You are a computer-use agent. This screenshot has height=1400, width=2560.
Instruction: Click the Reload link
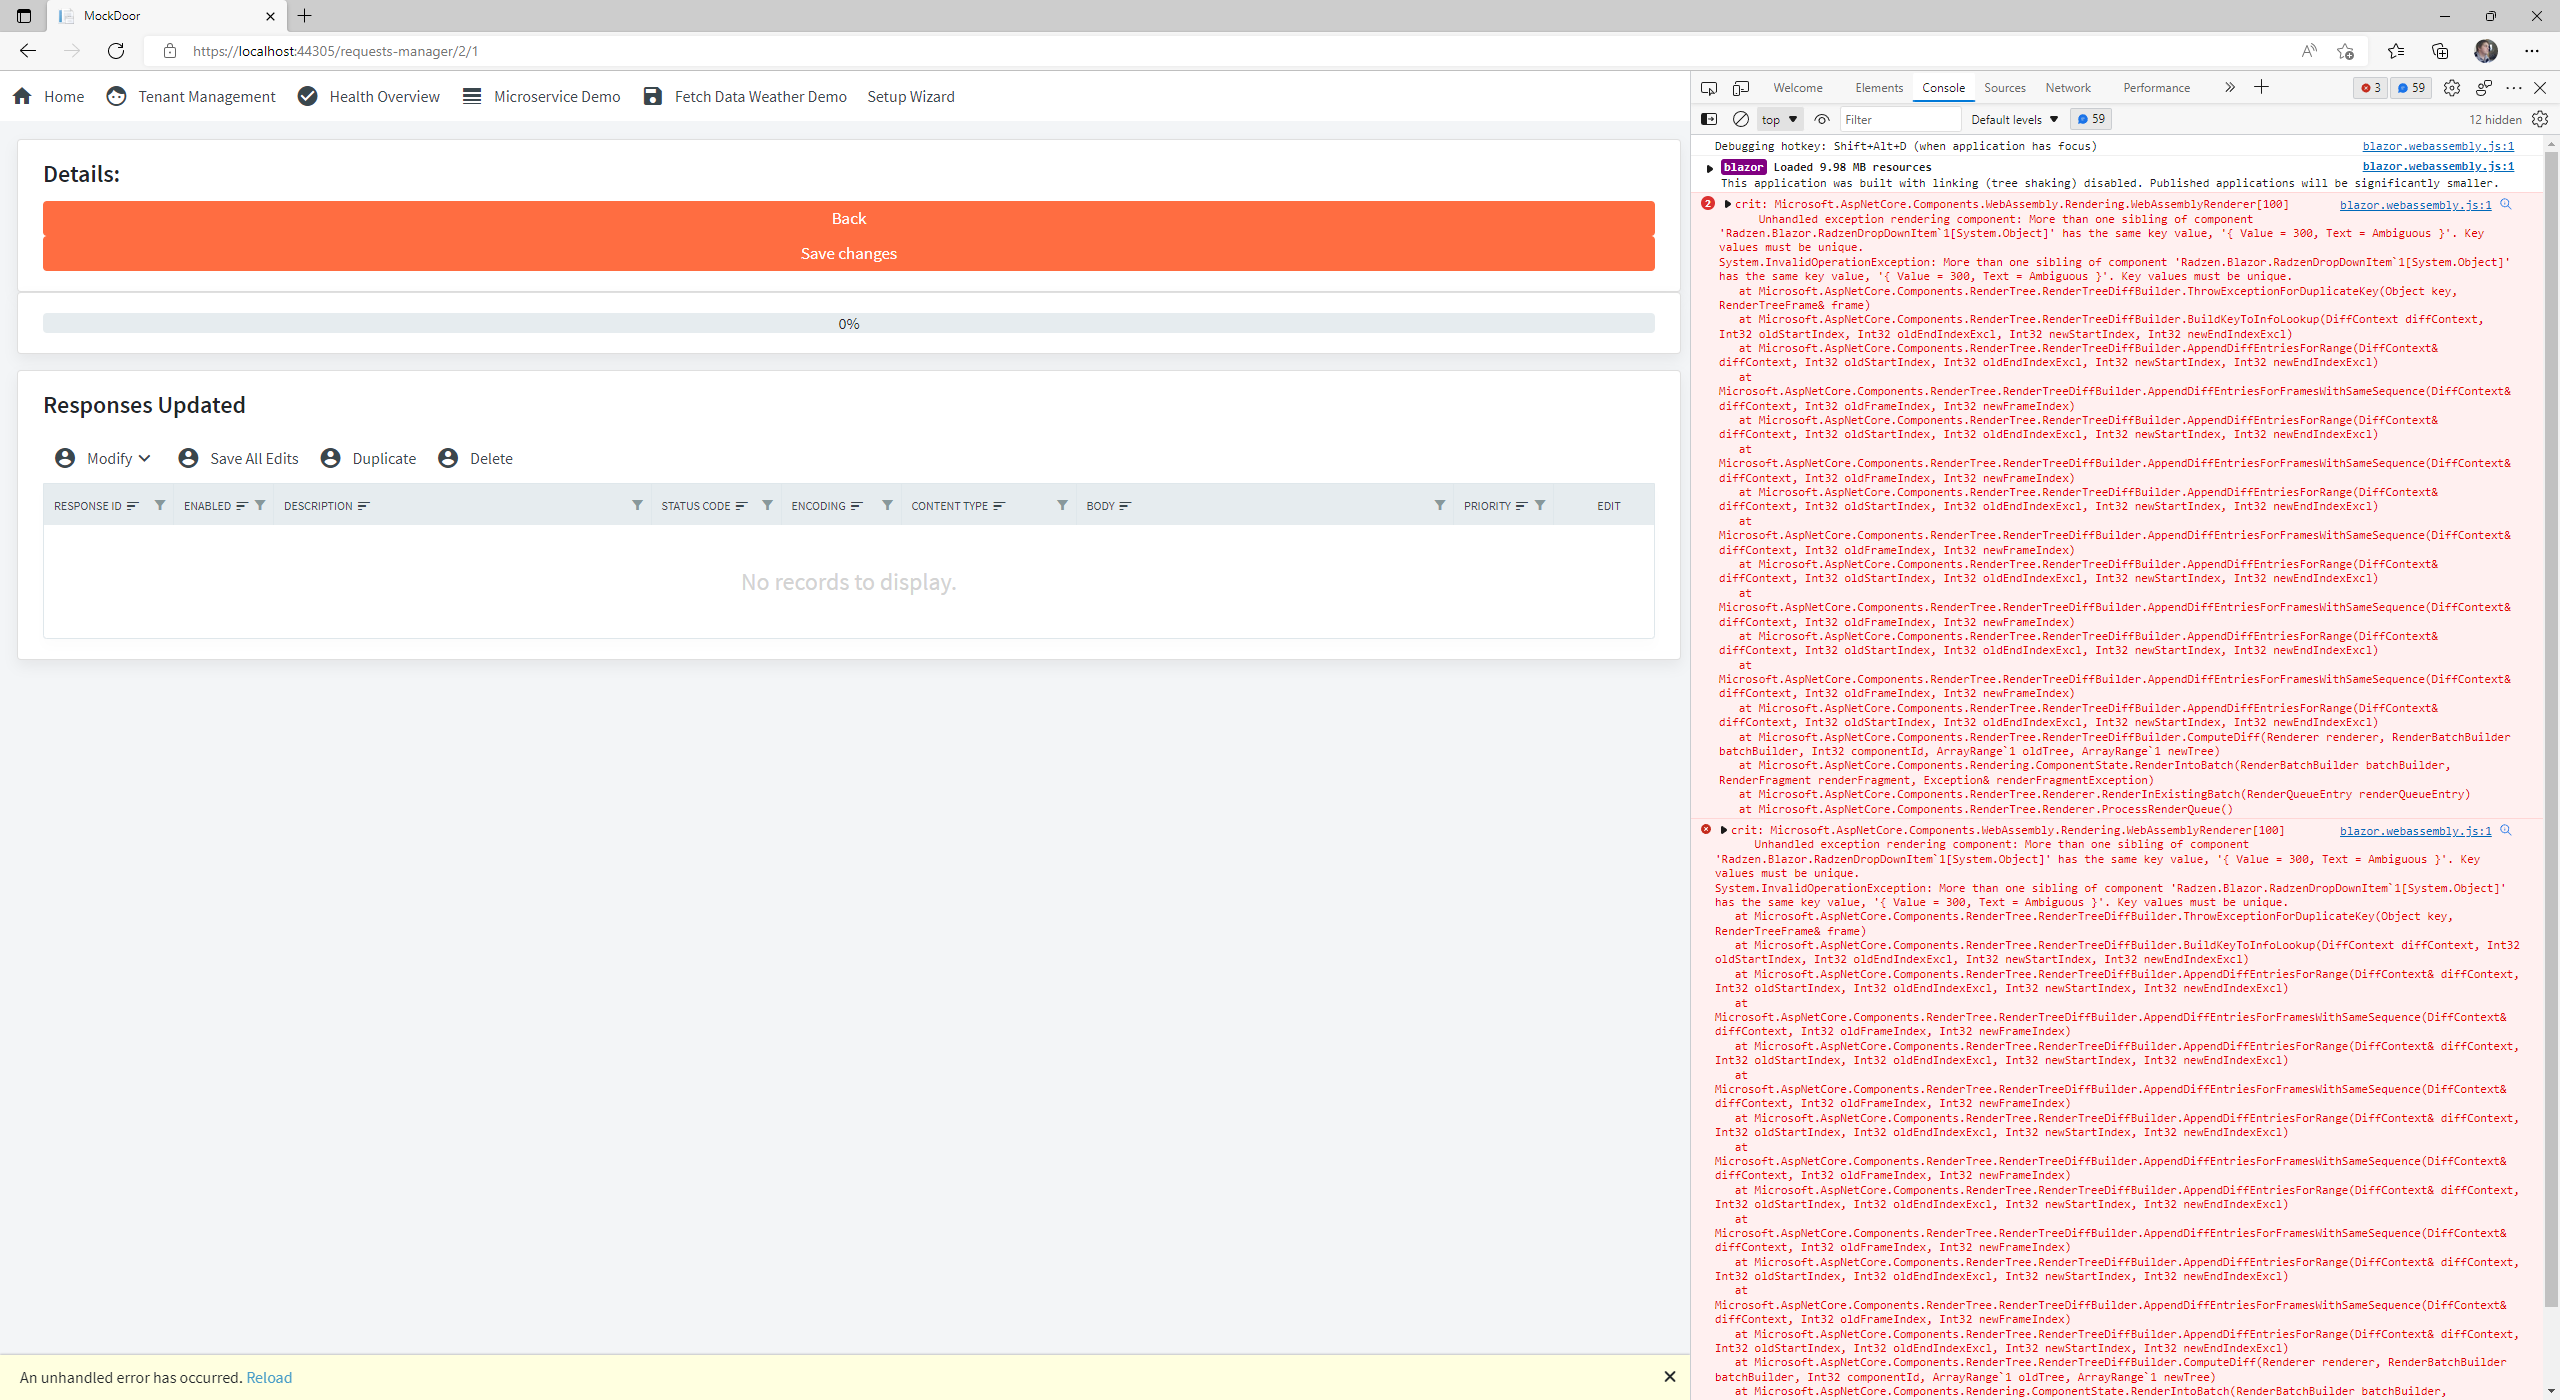point(269,1377)
